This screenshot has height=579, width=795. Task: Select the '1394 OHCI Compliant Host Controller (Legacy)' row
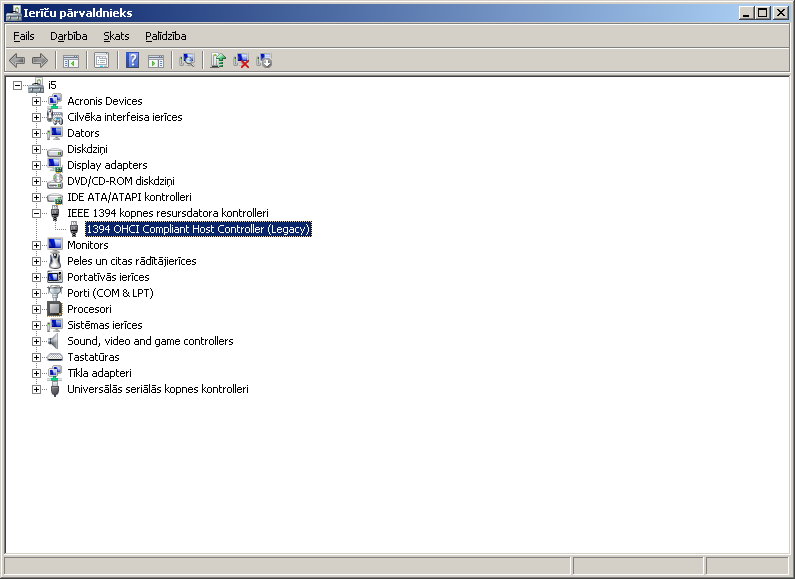pyautogui.click(x=198, y=229)
